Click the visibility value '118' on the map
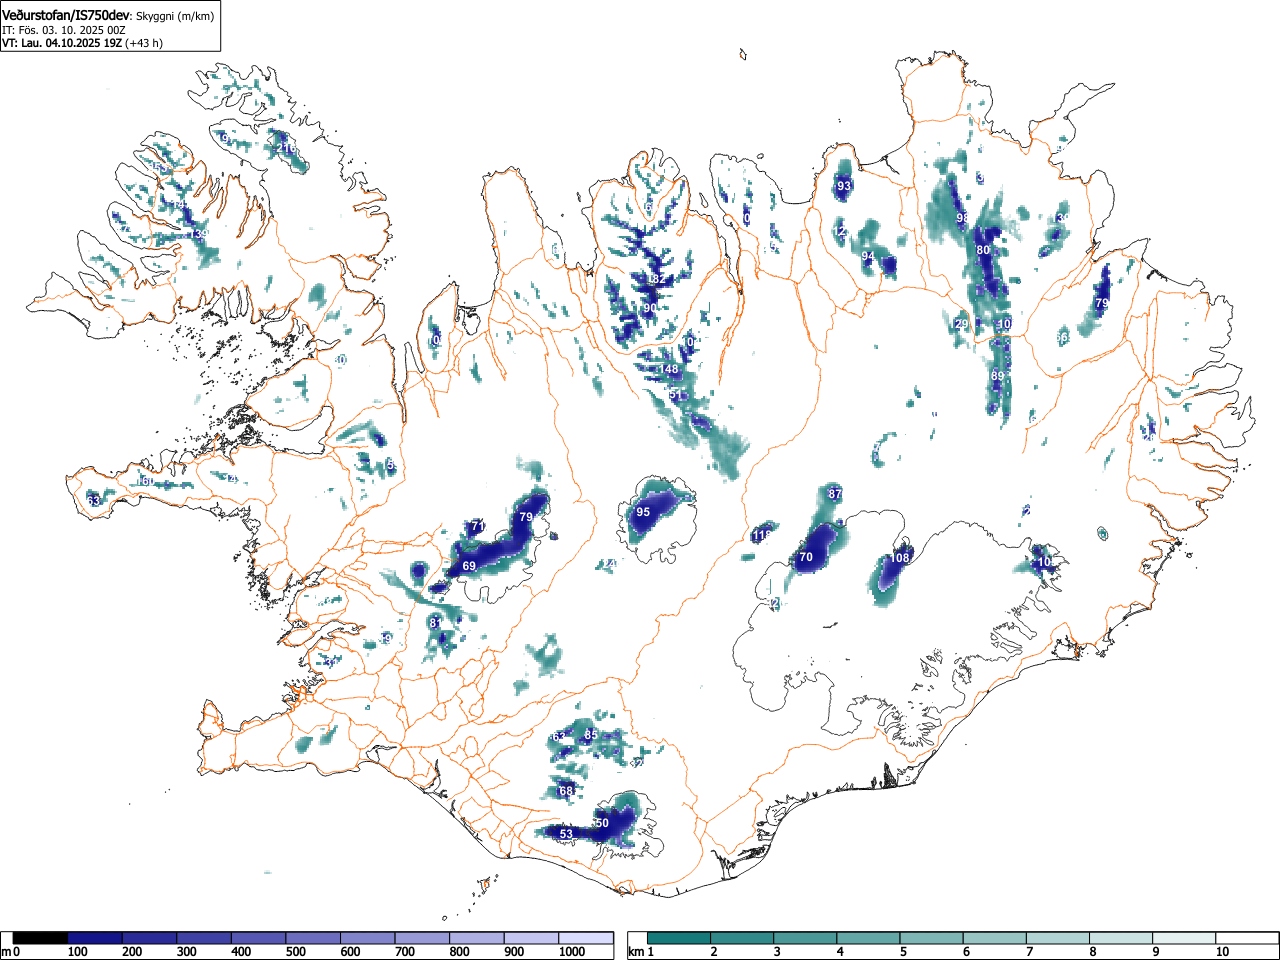 coord(762,536)
